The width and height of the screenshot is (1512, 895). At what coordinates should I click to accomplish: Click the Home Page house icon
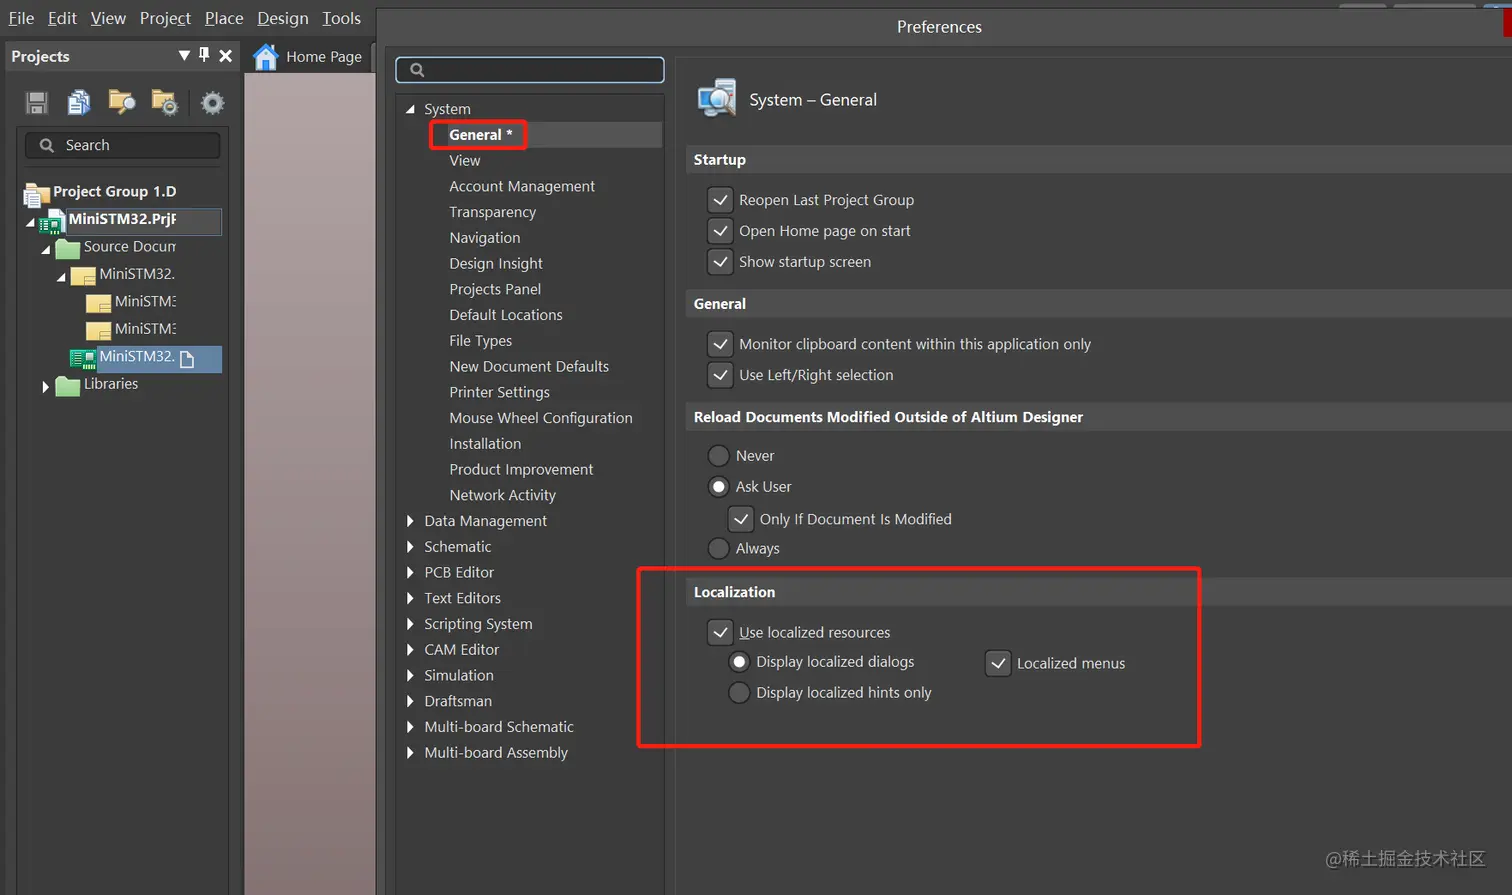(265, 57)
